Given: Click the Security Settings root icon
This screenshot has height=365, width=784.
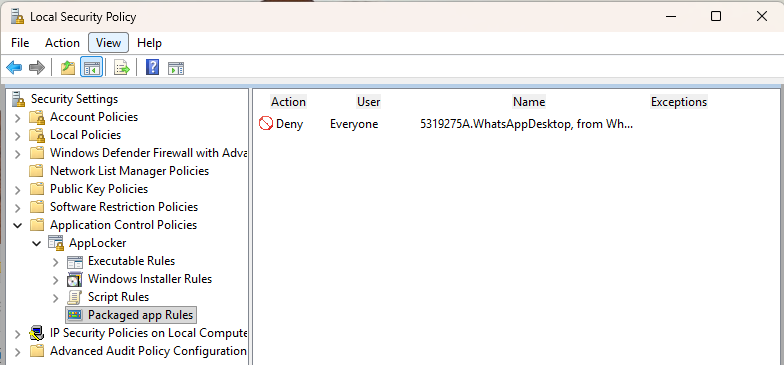Looking at the screenshot, I should (18, 98).
